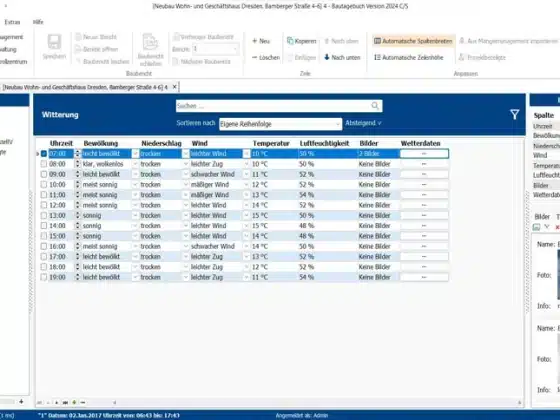Click Neuer Bericht in the ribbon
This screenshot has height=420, width=560.
click(x=96, y=37)
